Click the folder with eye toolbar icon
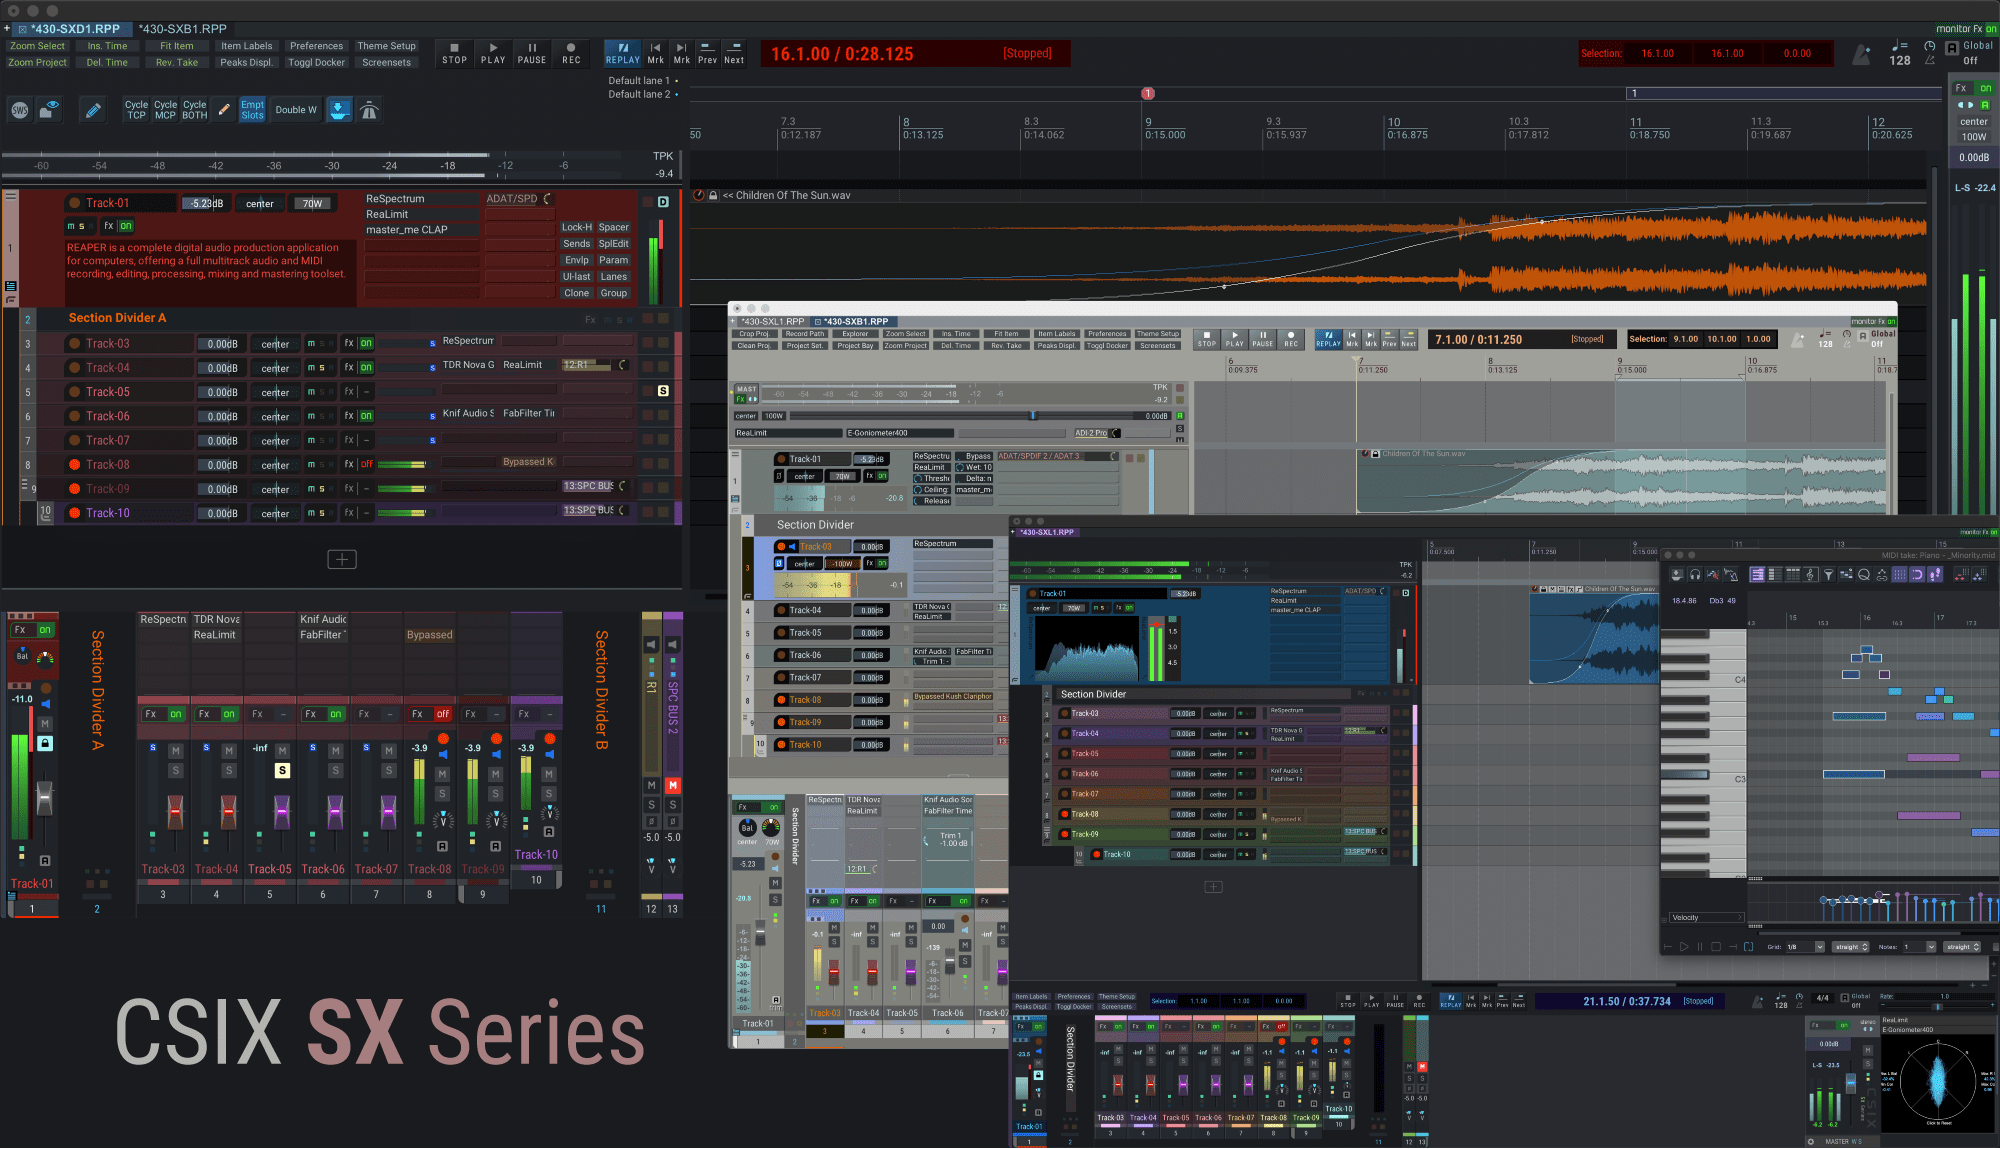The width and height of the screenshot is (2000, 1149). point(49,110)
